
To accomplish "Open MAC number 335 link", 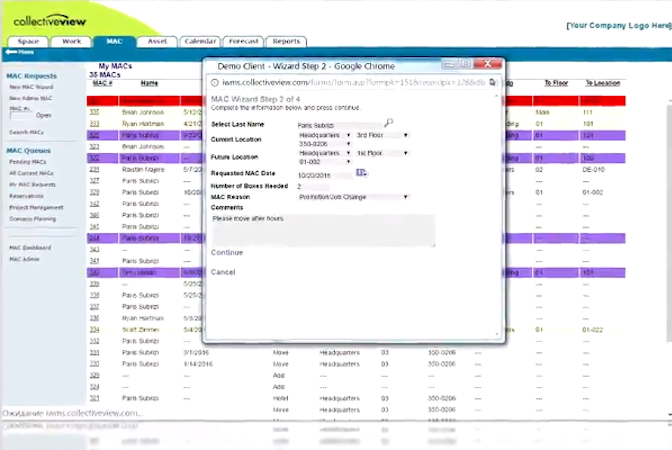I will 94,112.
